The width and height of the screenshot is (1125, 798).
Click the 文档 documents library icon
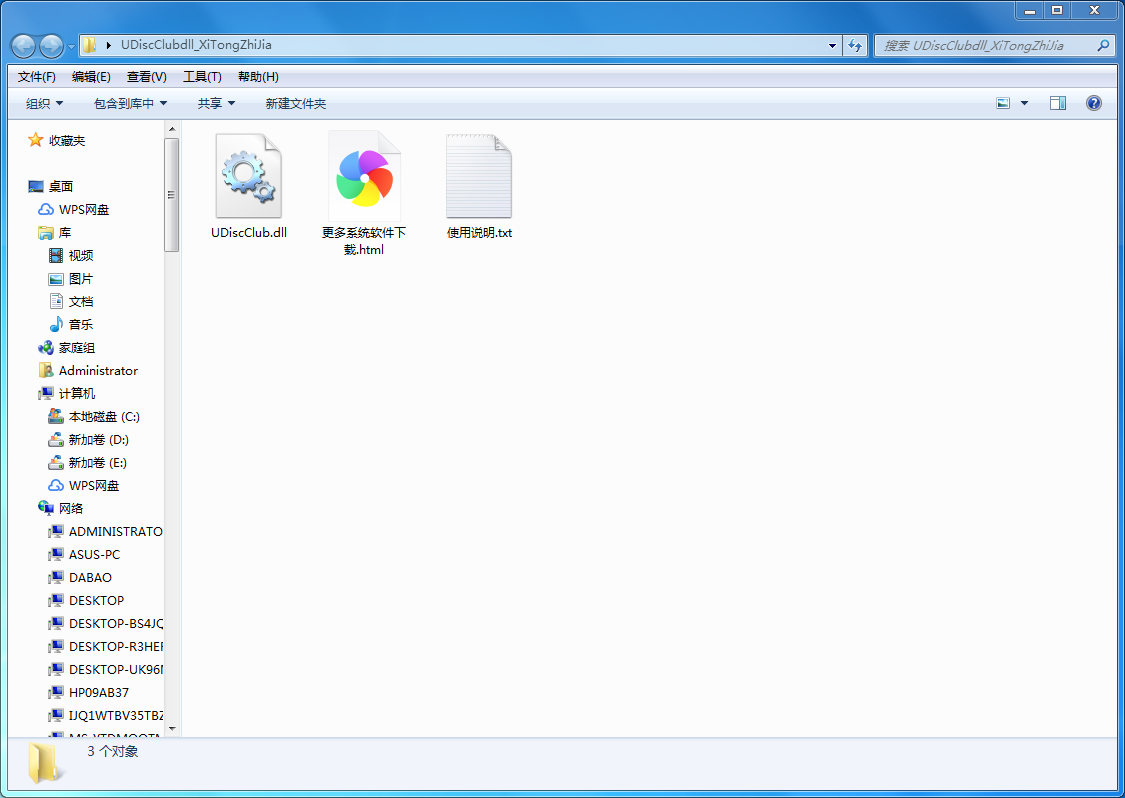point(56,301)
